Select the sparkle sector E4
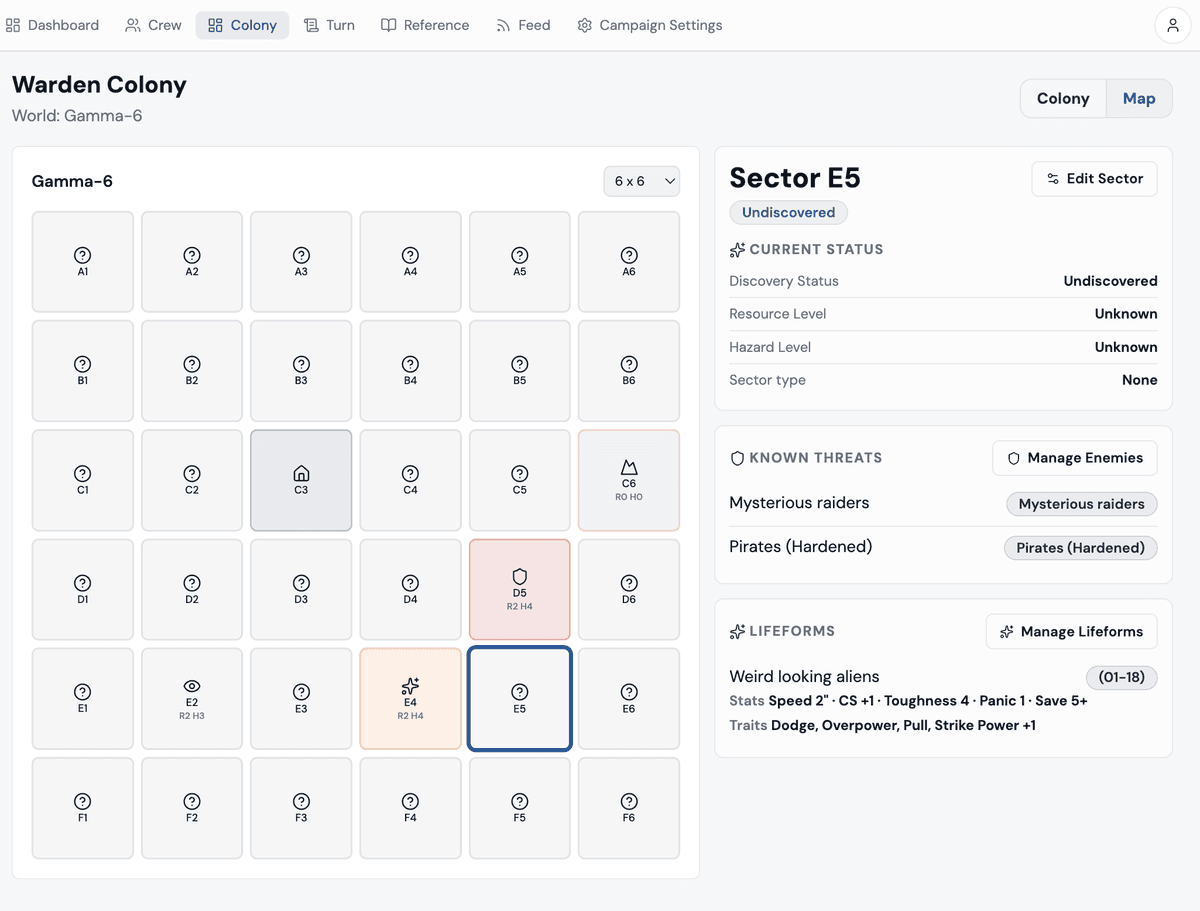Image resolution: width=1200 pixels, height=911 pixels. [x=410, y=699]
